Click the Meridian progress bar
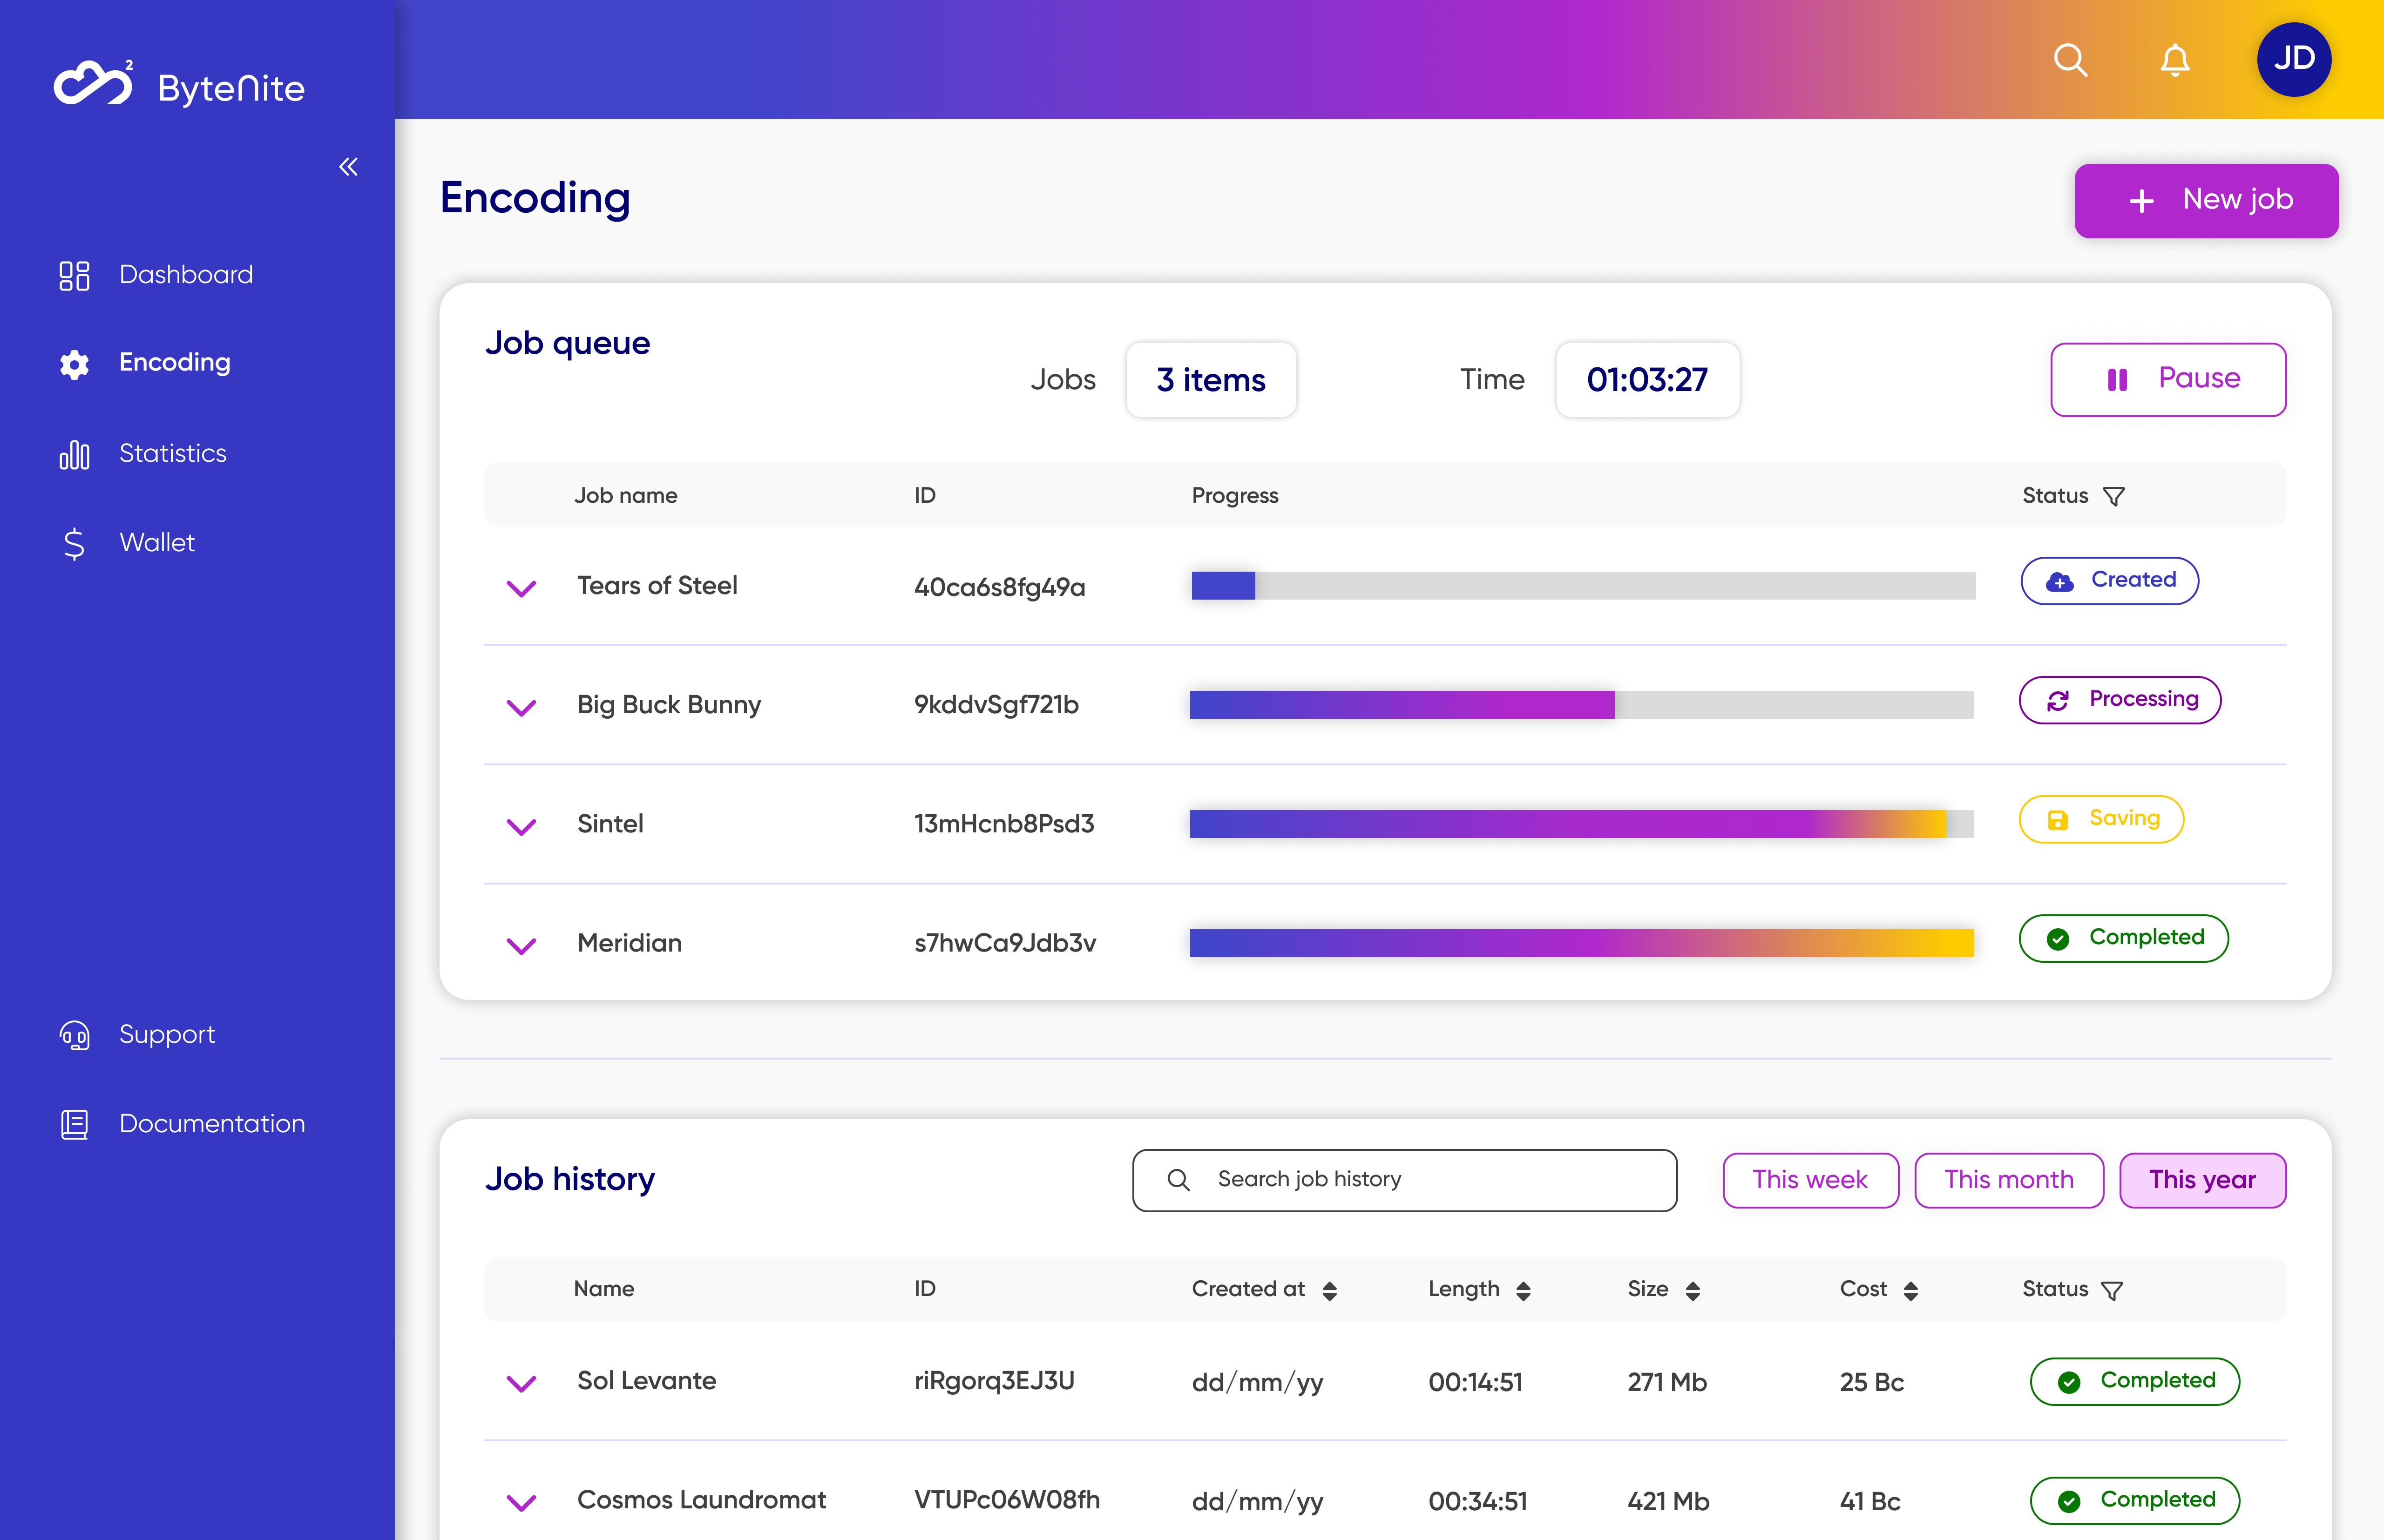The image size is (2384, 1540). 1582,943
